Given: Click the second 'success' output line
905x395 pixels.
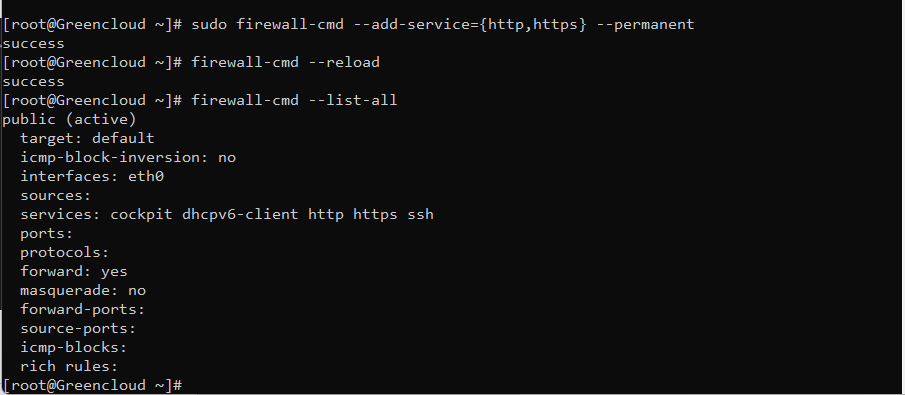Looking at the screenshot, I should [33, 82].
